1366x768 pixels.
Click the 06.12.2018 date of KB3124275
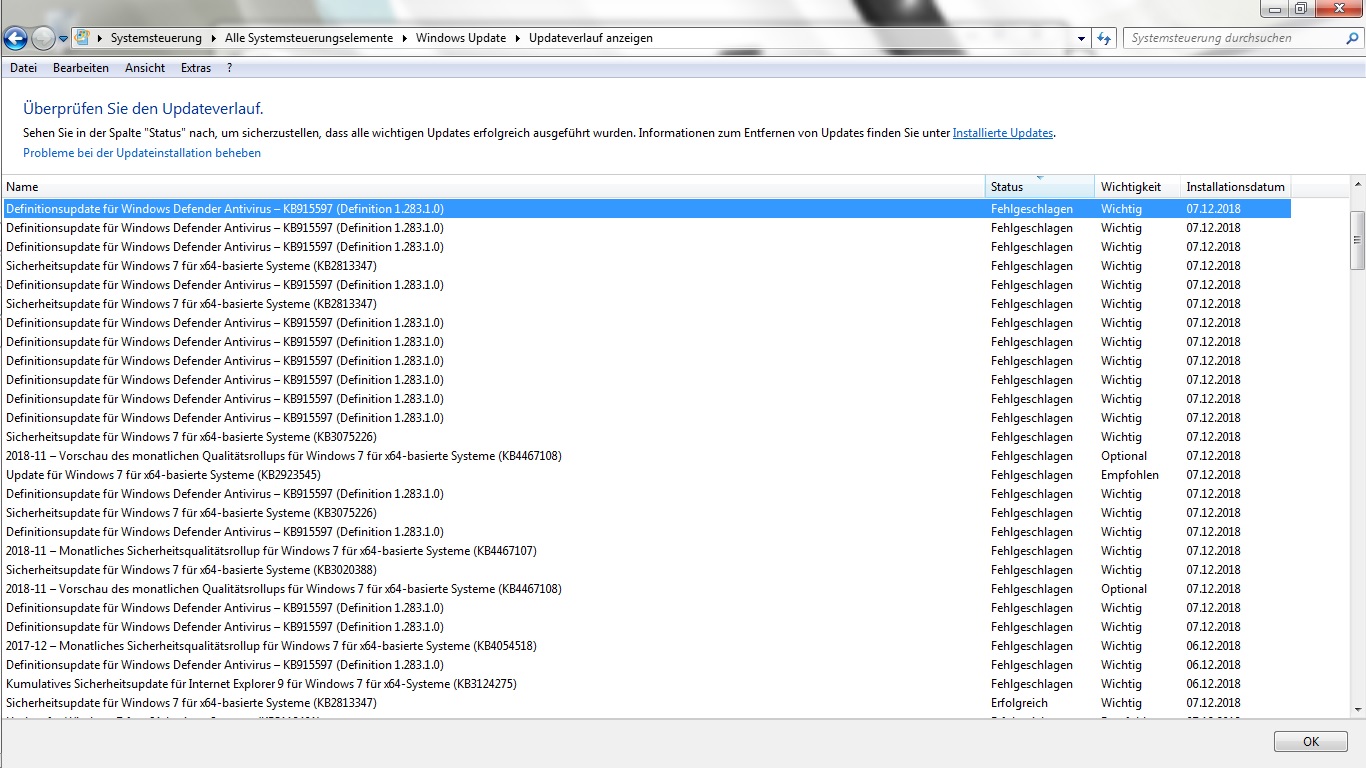tap(1213, 684)
